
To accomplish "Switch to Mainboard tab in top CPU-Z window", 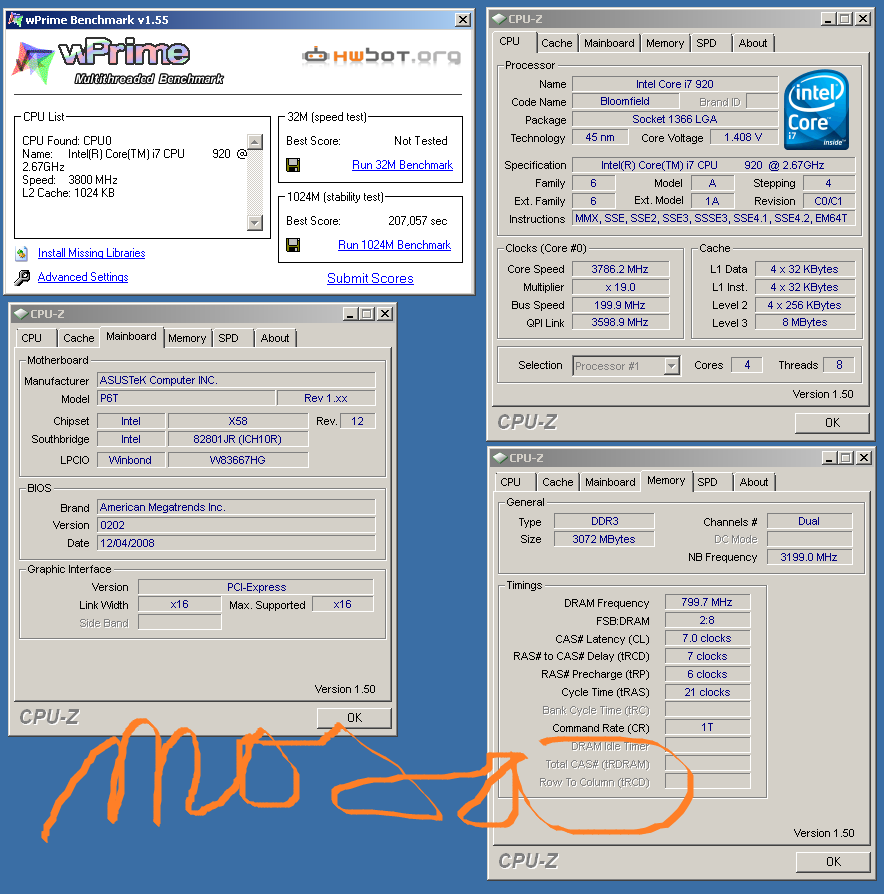I will point(609,43).
